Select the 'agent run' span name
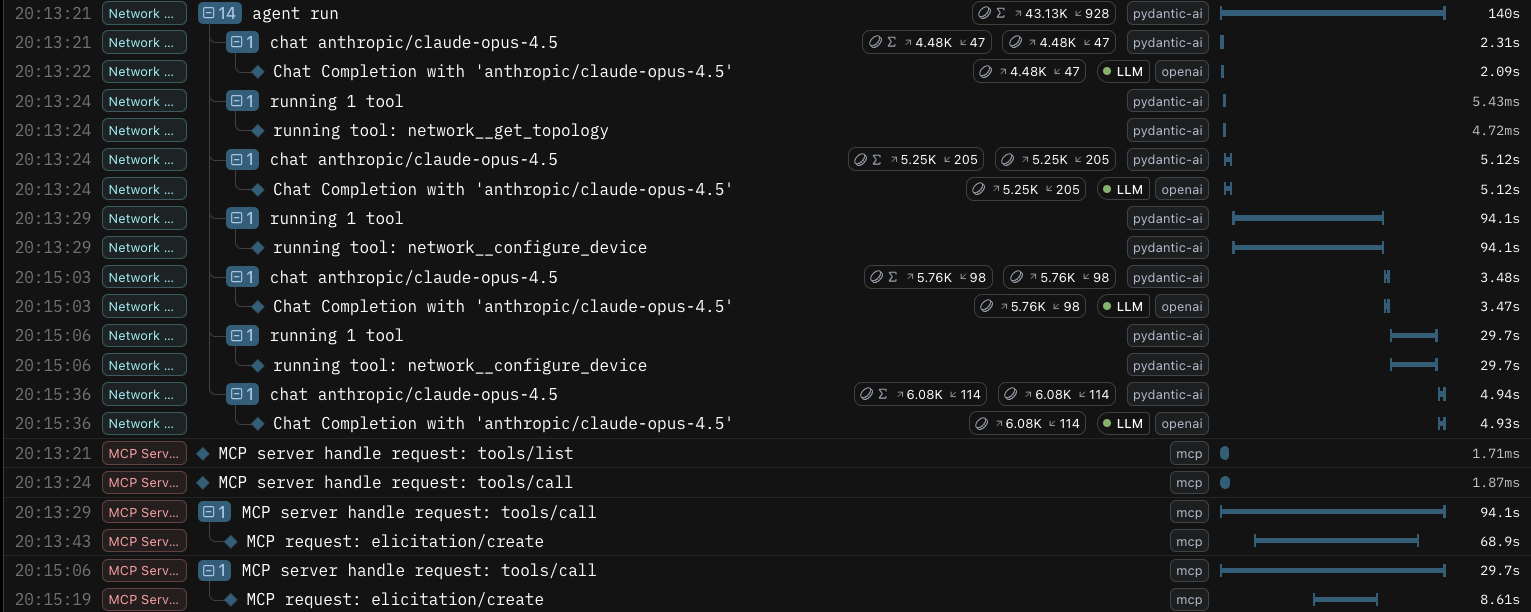The image size is (1531, 612). pyautogui.click(x=295, y=13)
